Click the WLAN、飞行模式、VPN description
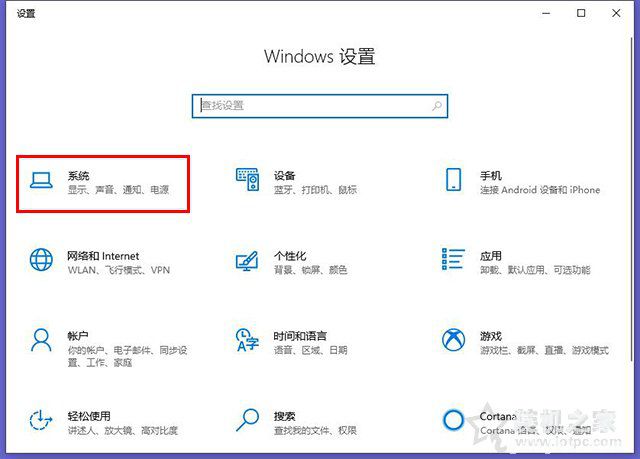640x459 pixels. click(x=119, y=270)
